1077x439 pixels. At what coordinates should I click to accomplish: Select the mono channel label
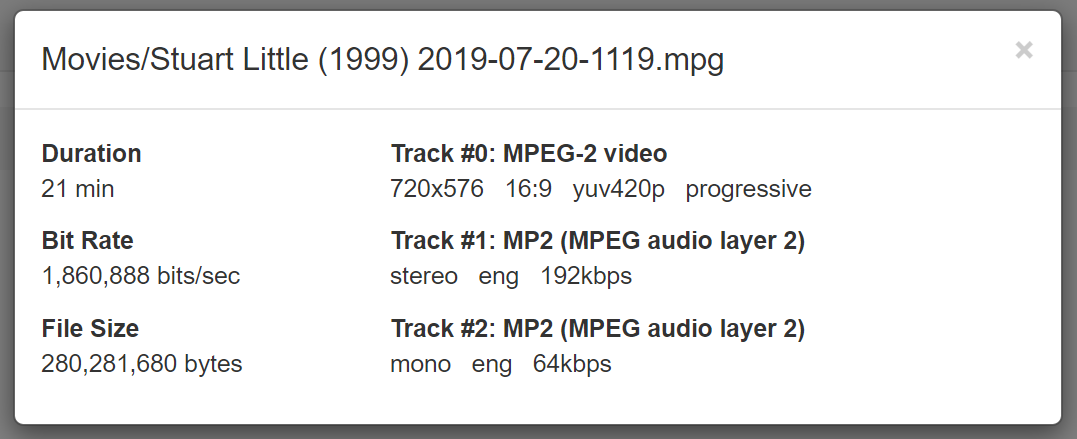(420, 364)
